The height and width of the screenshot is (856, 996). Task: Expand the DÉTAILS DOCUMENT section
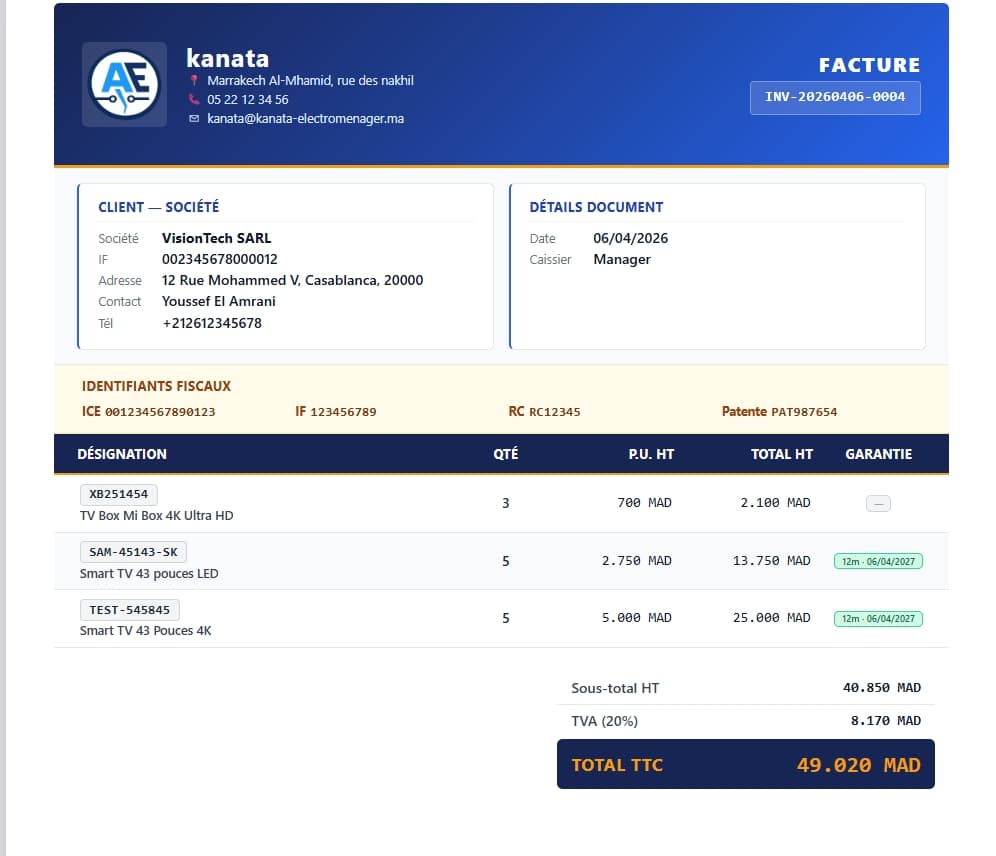(x=596, y=207)
